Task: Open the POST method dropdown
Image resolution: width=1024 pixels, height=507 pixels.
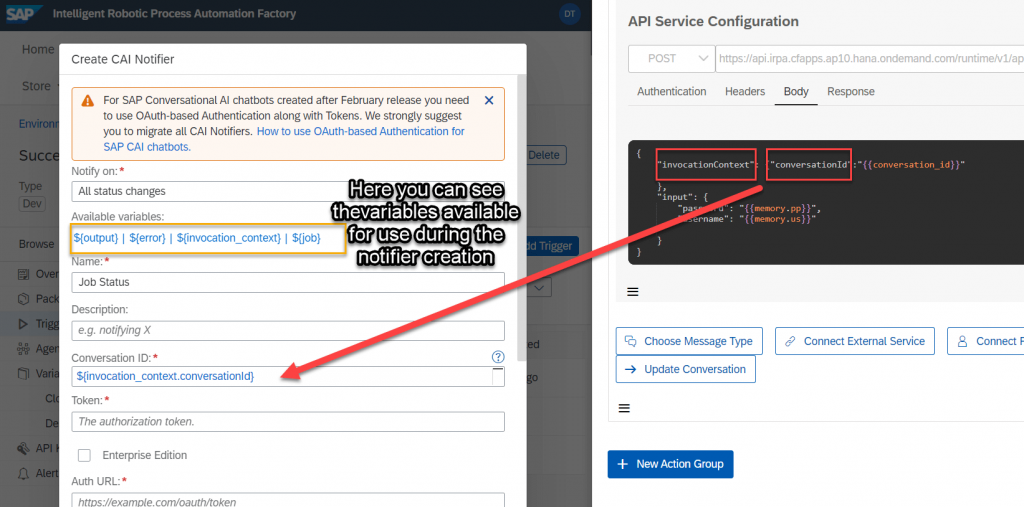Action: [671, 59]
